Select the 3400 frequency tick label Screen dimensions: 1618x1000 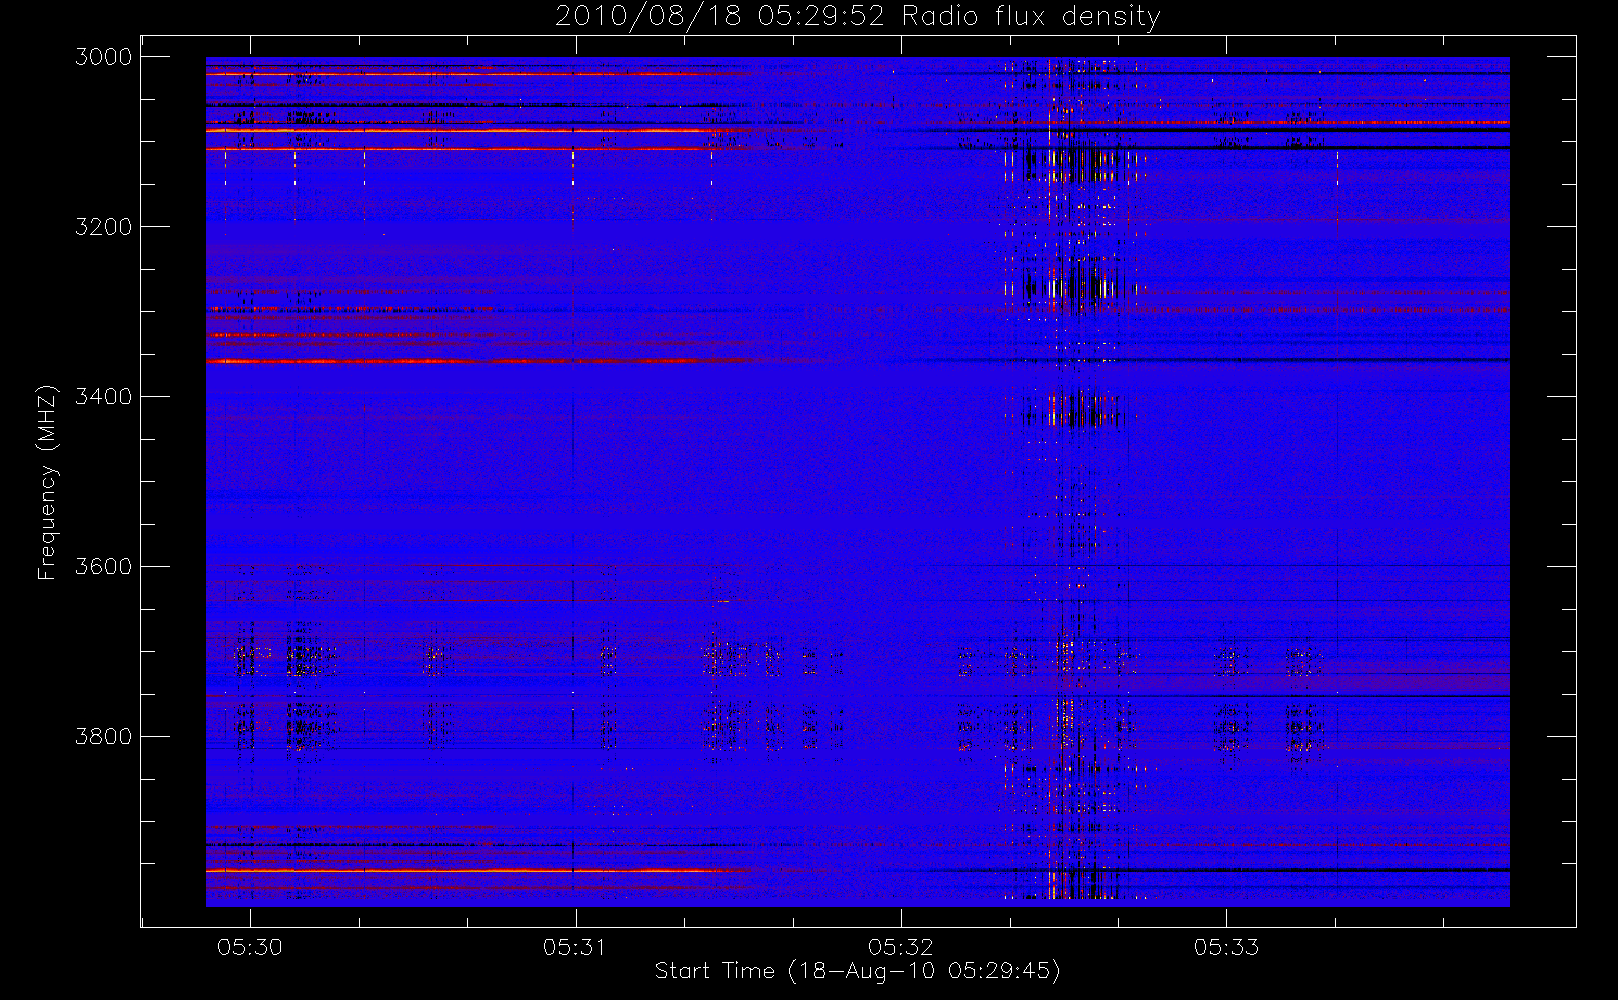tap(104, 397)
